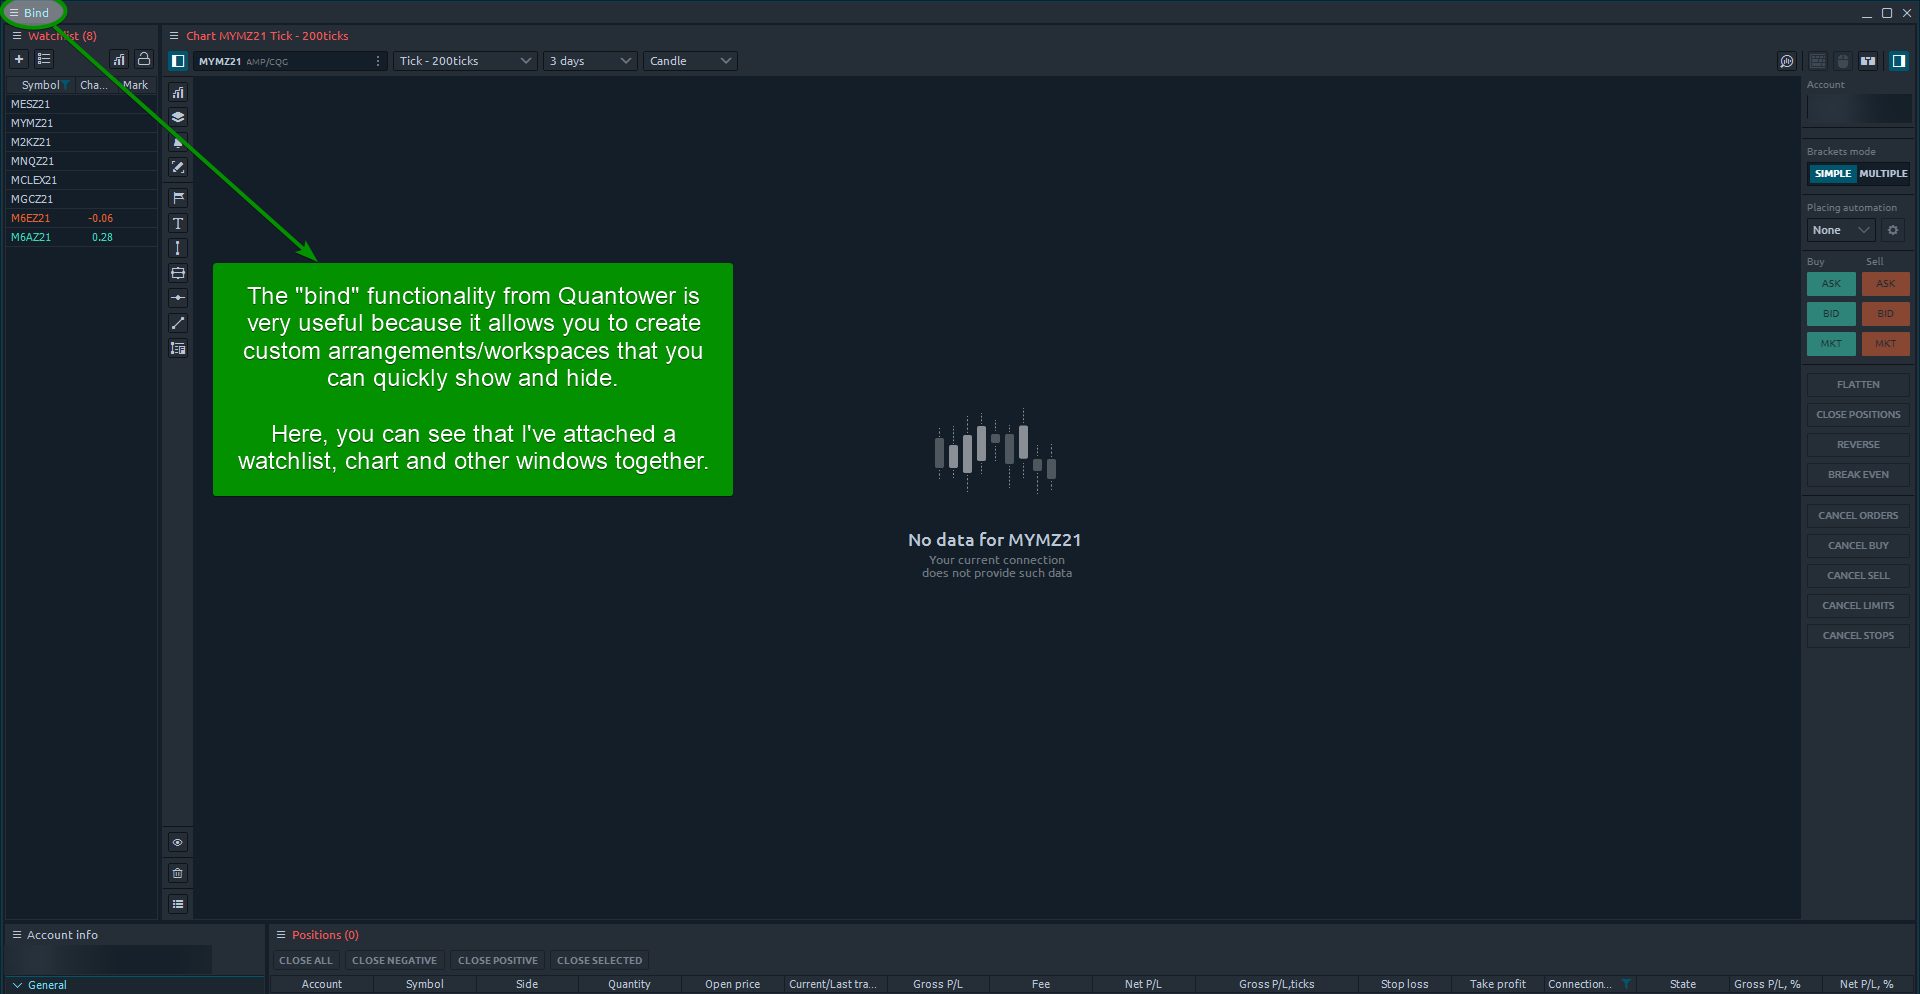Open the Placing automation None dropdown
This screenshot has height=994, width=1920.
coord(1841,230)
